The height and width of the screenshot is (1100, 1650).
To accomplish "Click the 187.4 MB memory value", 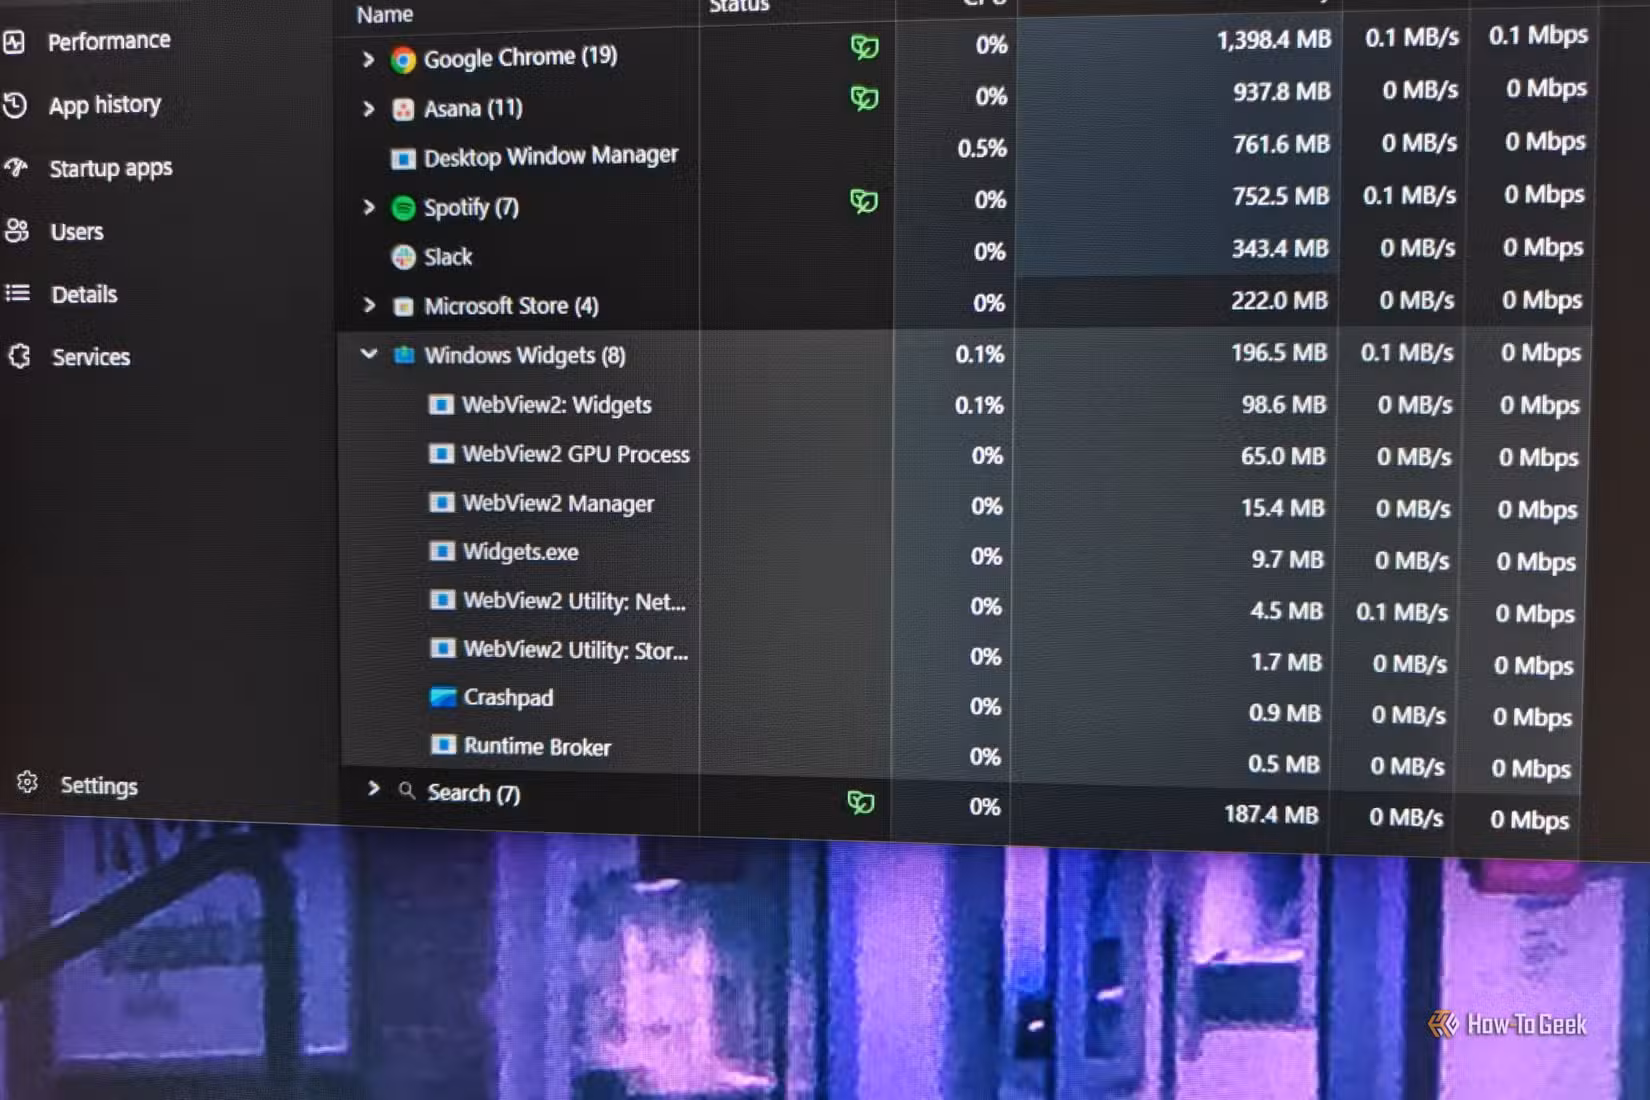I will [x=1271, y=815].
